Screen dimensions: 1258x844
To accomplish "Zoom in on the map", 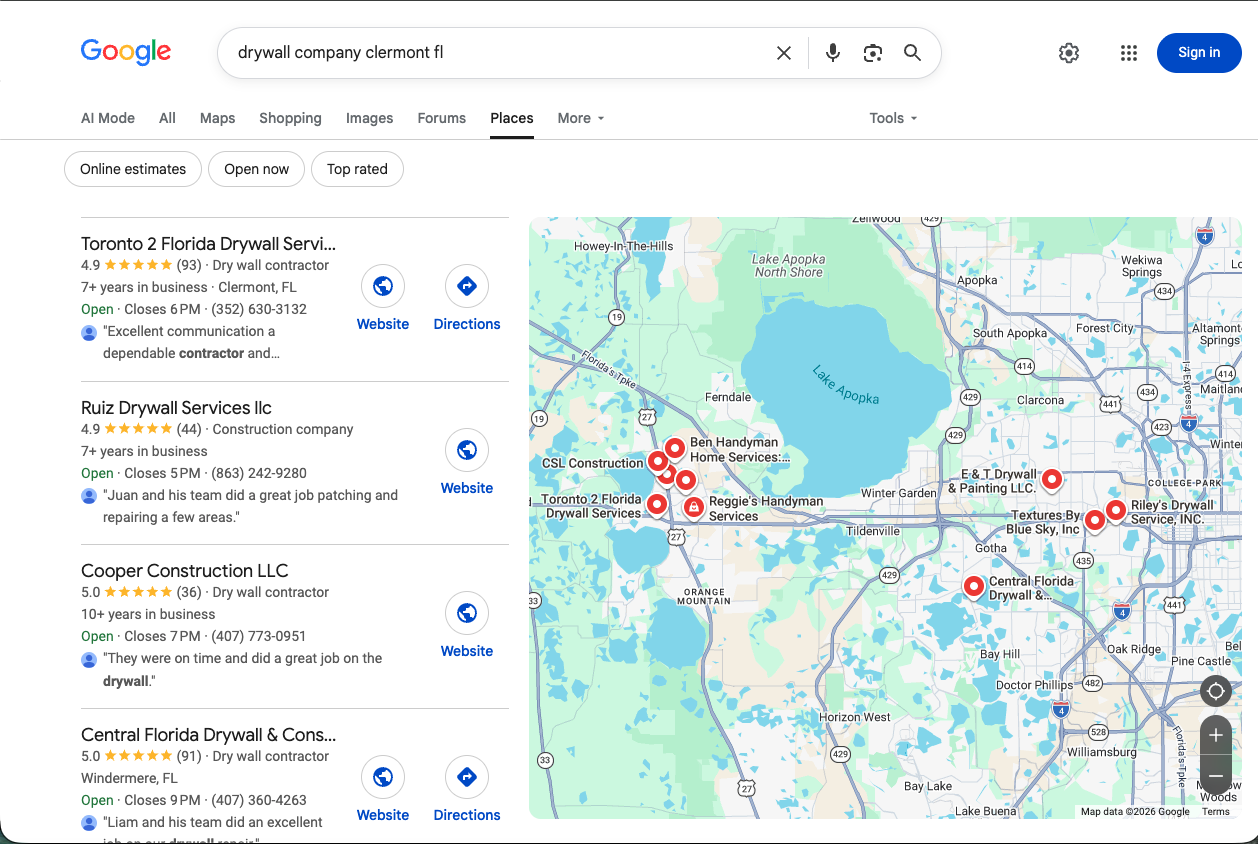I will pos(1216,735).
